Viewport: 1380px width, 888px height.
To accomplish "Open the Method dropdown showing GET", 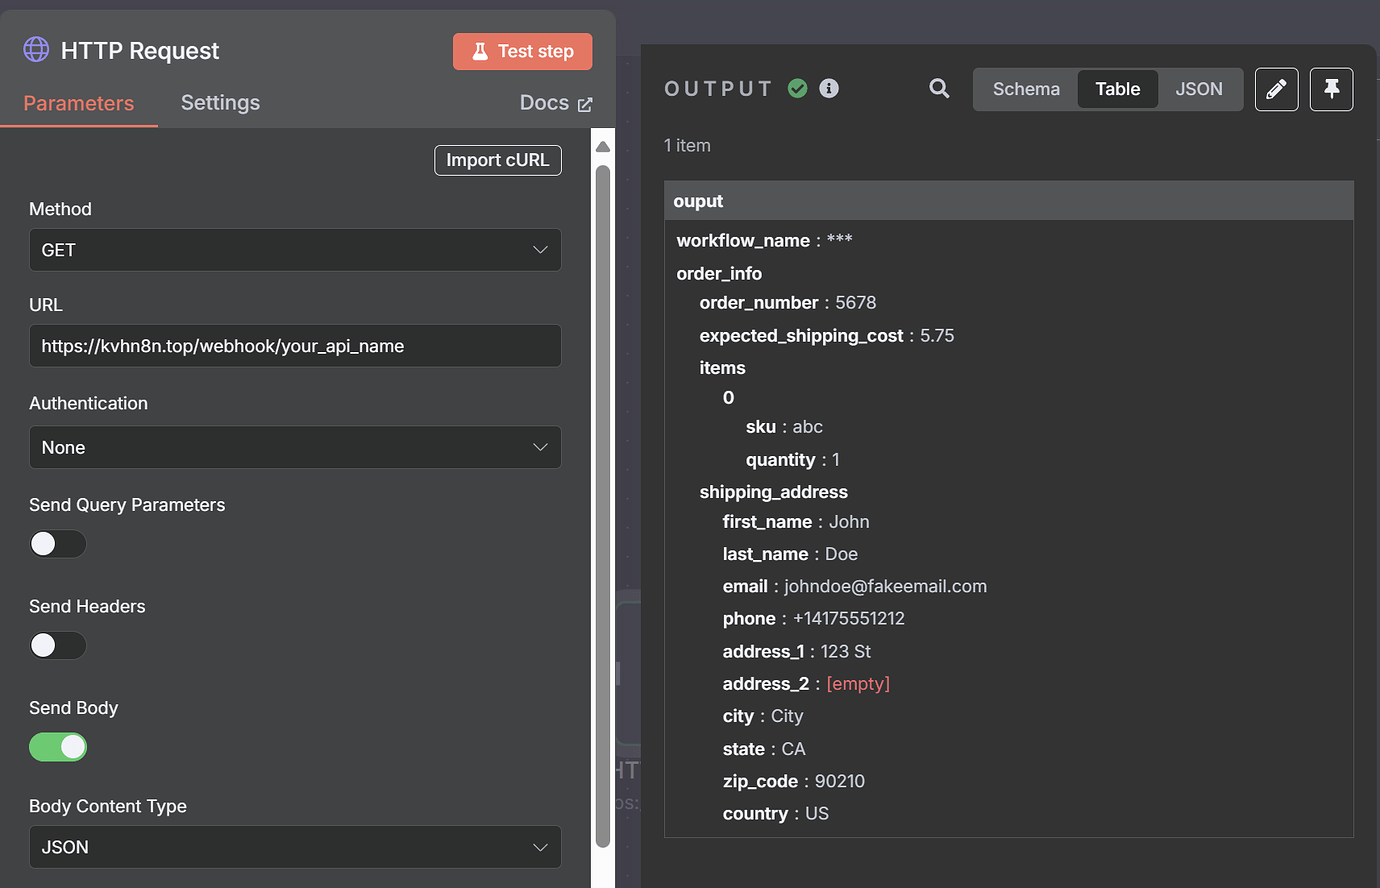I will click(295, 249).
